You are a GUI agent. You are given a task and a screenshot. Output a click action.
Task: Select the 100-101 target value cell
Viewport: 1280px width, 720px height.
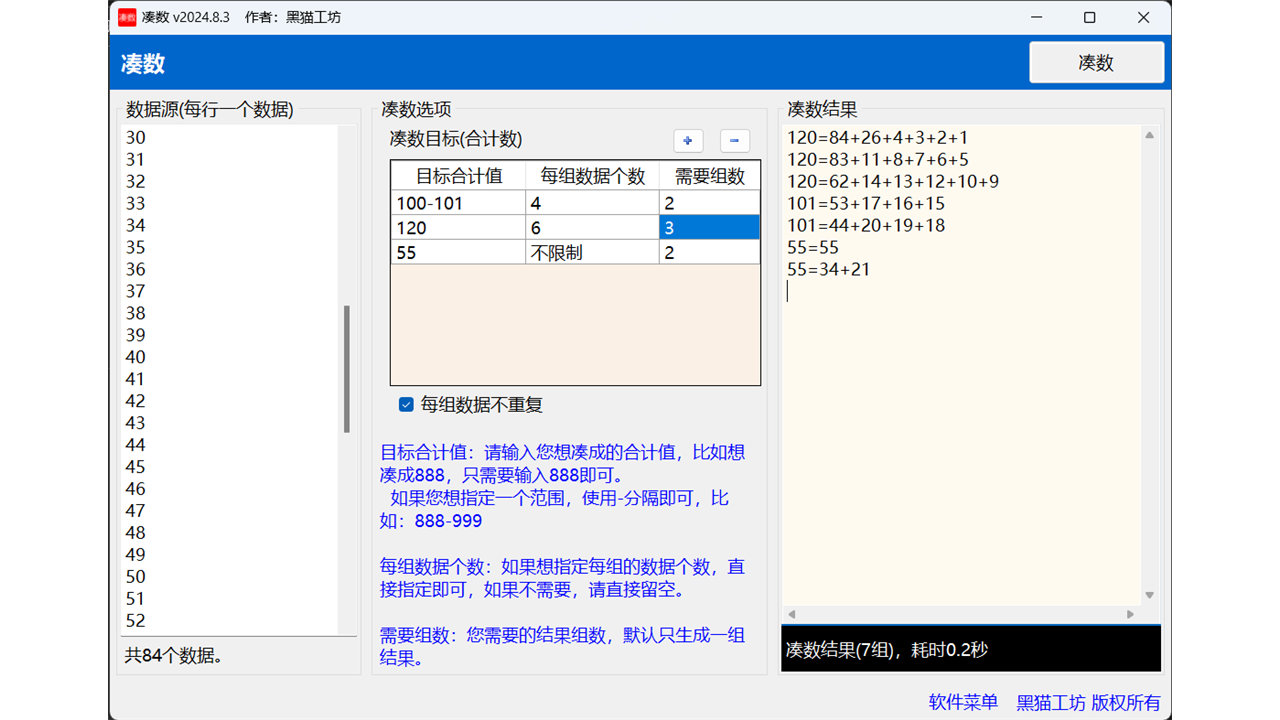[x=457, y=202]
